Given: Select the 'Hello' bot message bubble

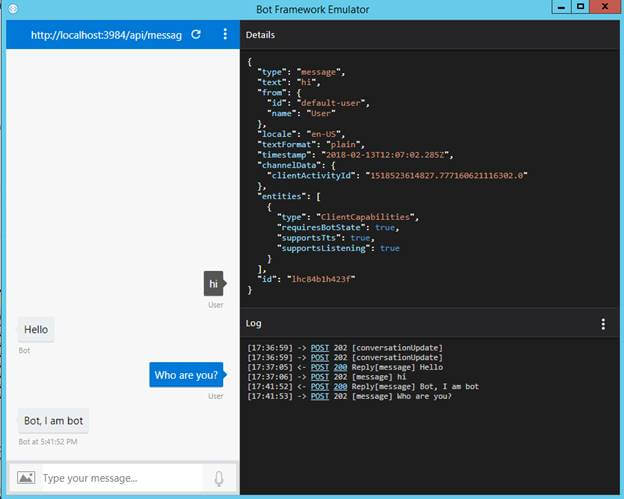Looking at the screenshot, I should pyautogui.click(x=36, y=329).
